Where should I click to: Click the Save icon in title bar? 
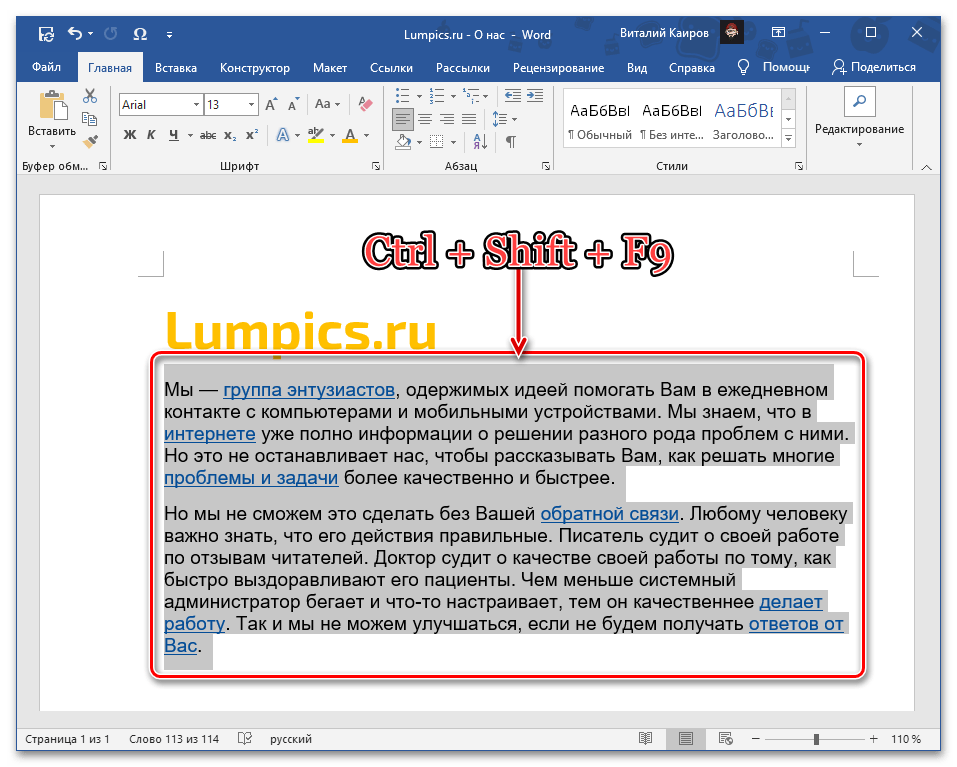[x=46, y=34]
